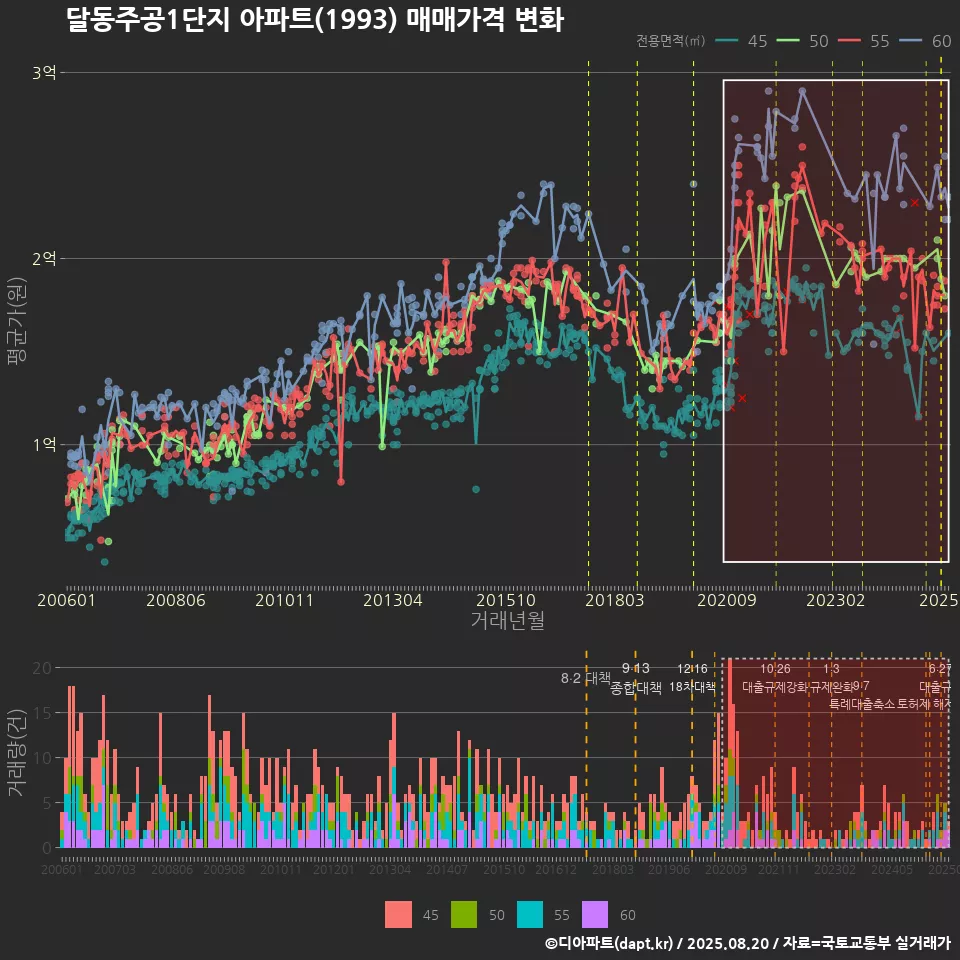
Task: Click the 8·2 대책 policy marker label
Action: coord(585,678)
